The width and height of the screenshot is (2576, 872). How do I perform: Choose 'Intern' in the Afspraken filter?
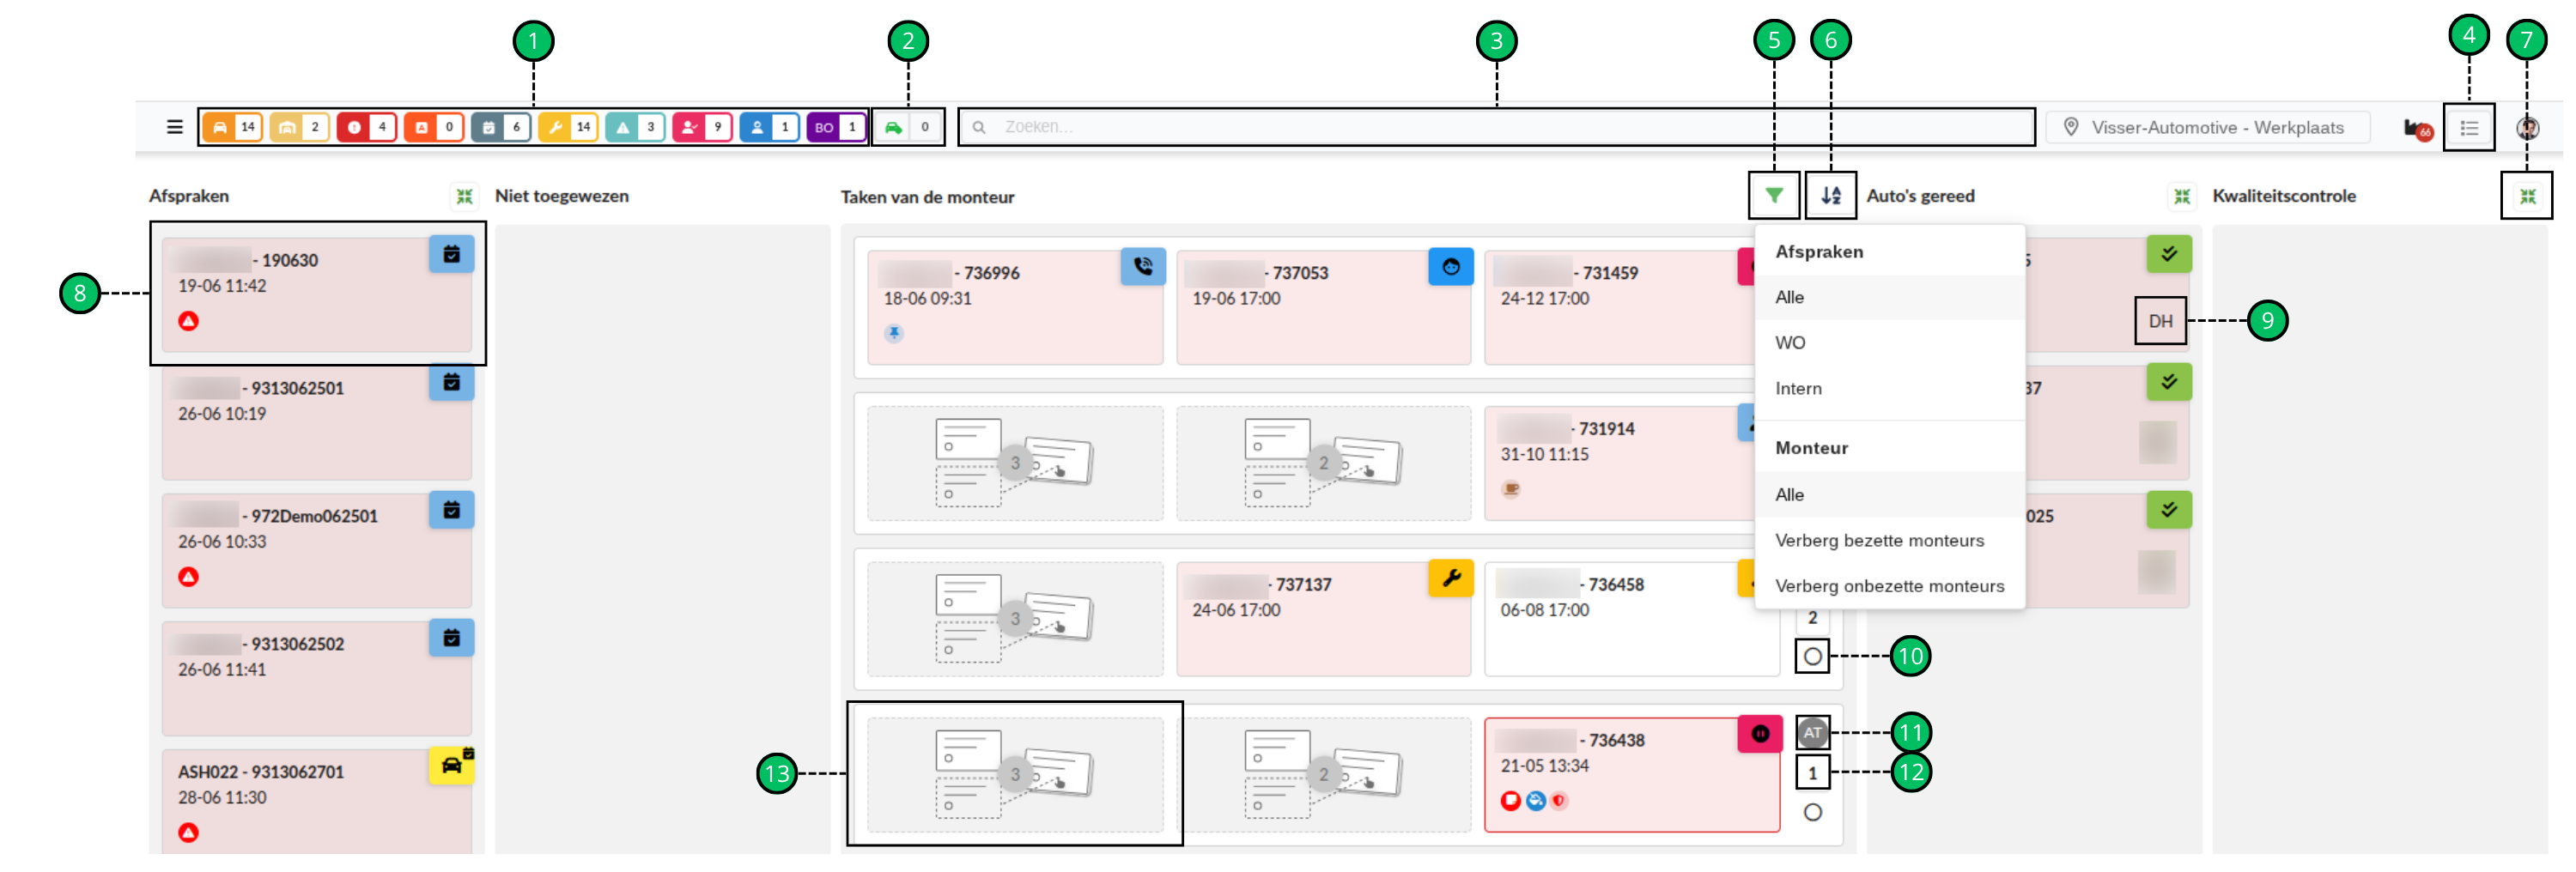click(x=1798, y=389)
